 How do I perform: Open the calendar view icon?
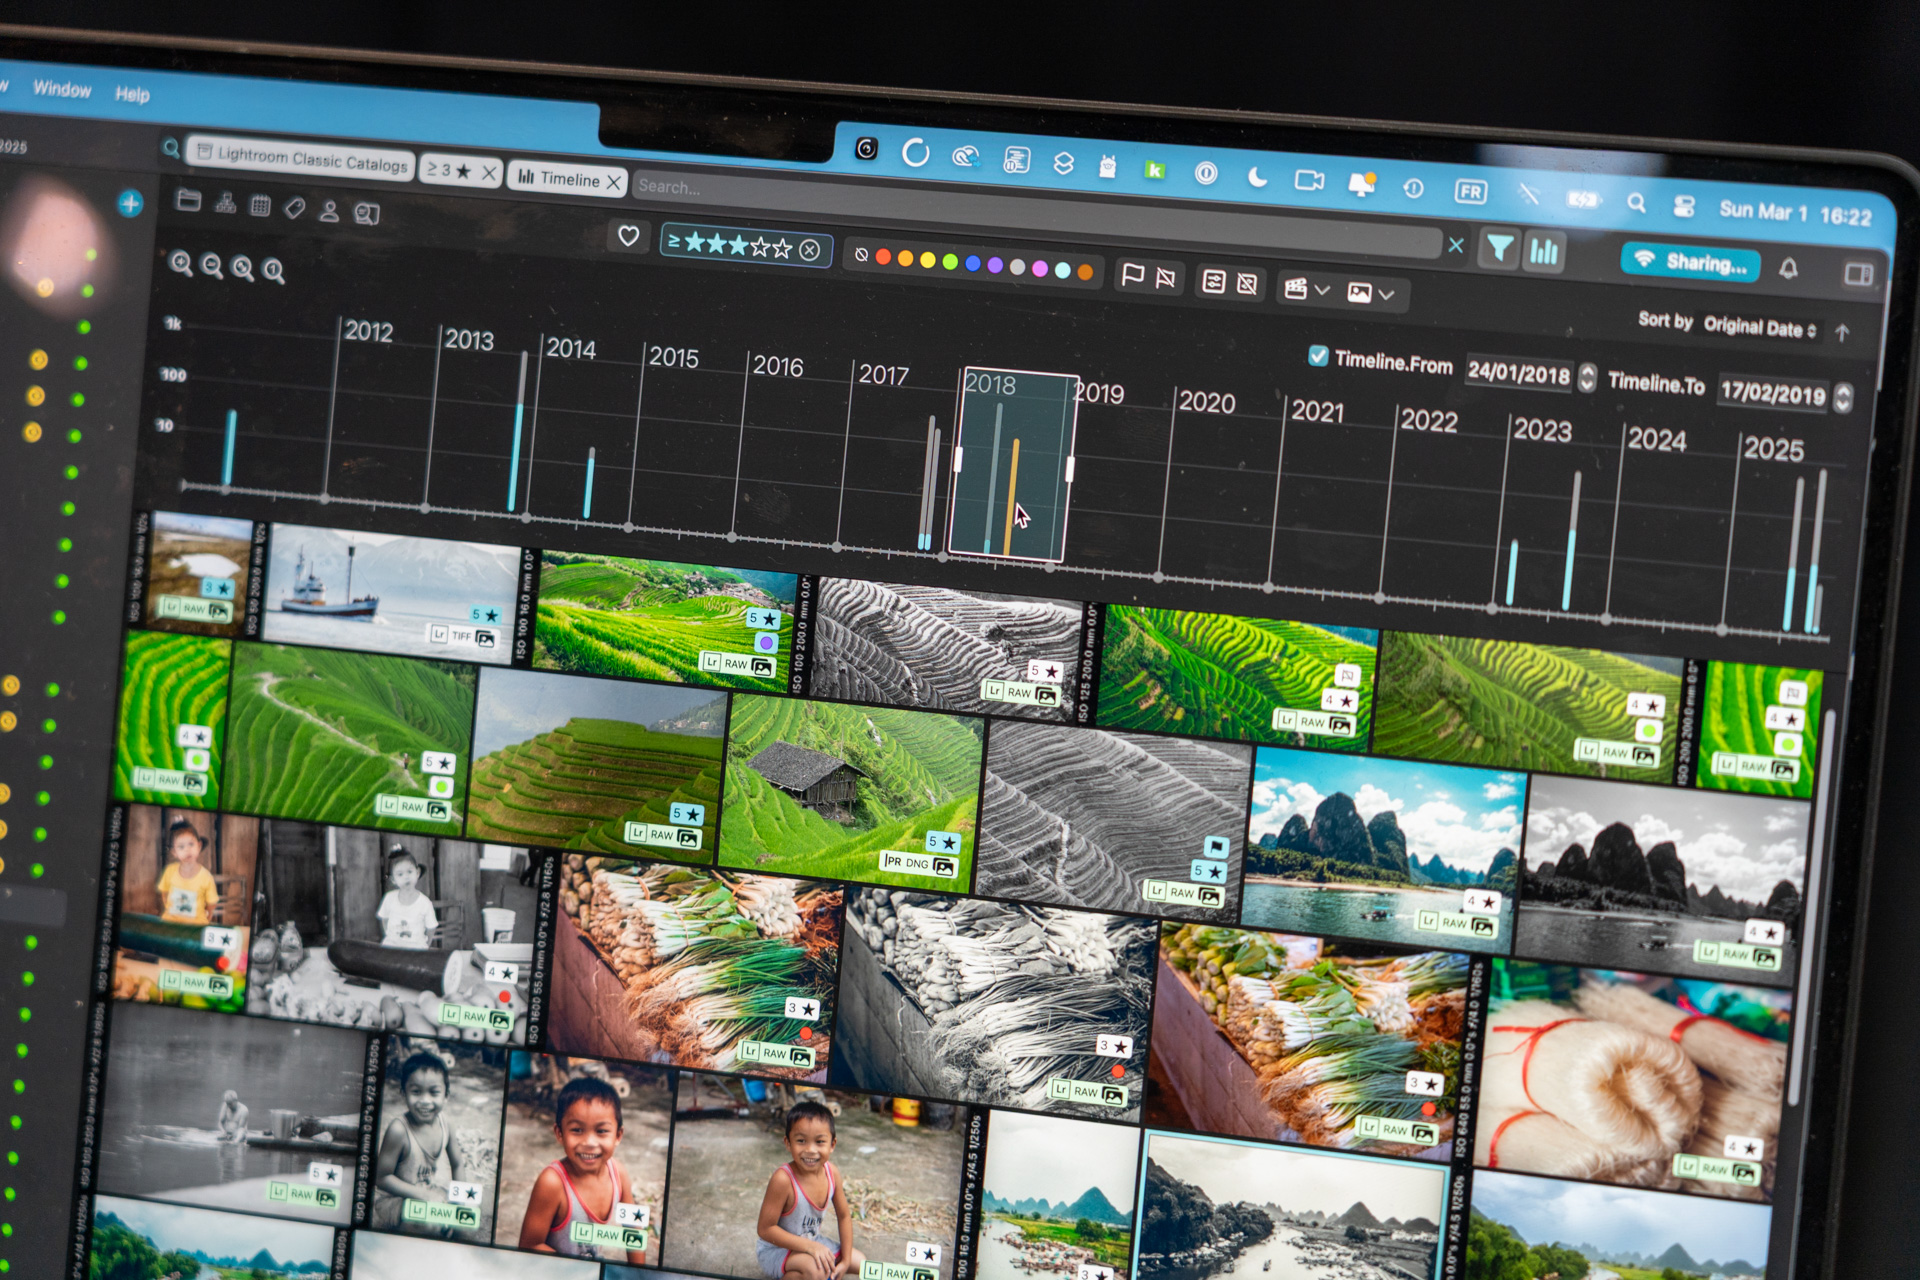pos(260,205)
